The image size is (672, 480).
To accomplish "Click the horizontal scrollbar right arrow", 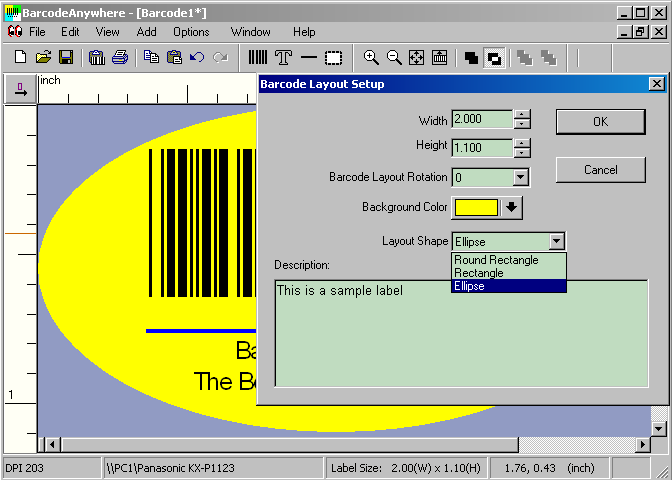I will click(642, 444).
